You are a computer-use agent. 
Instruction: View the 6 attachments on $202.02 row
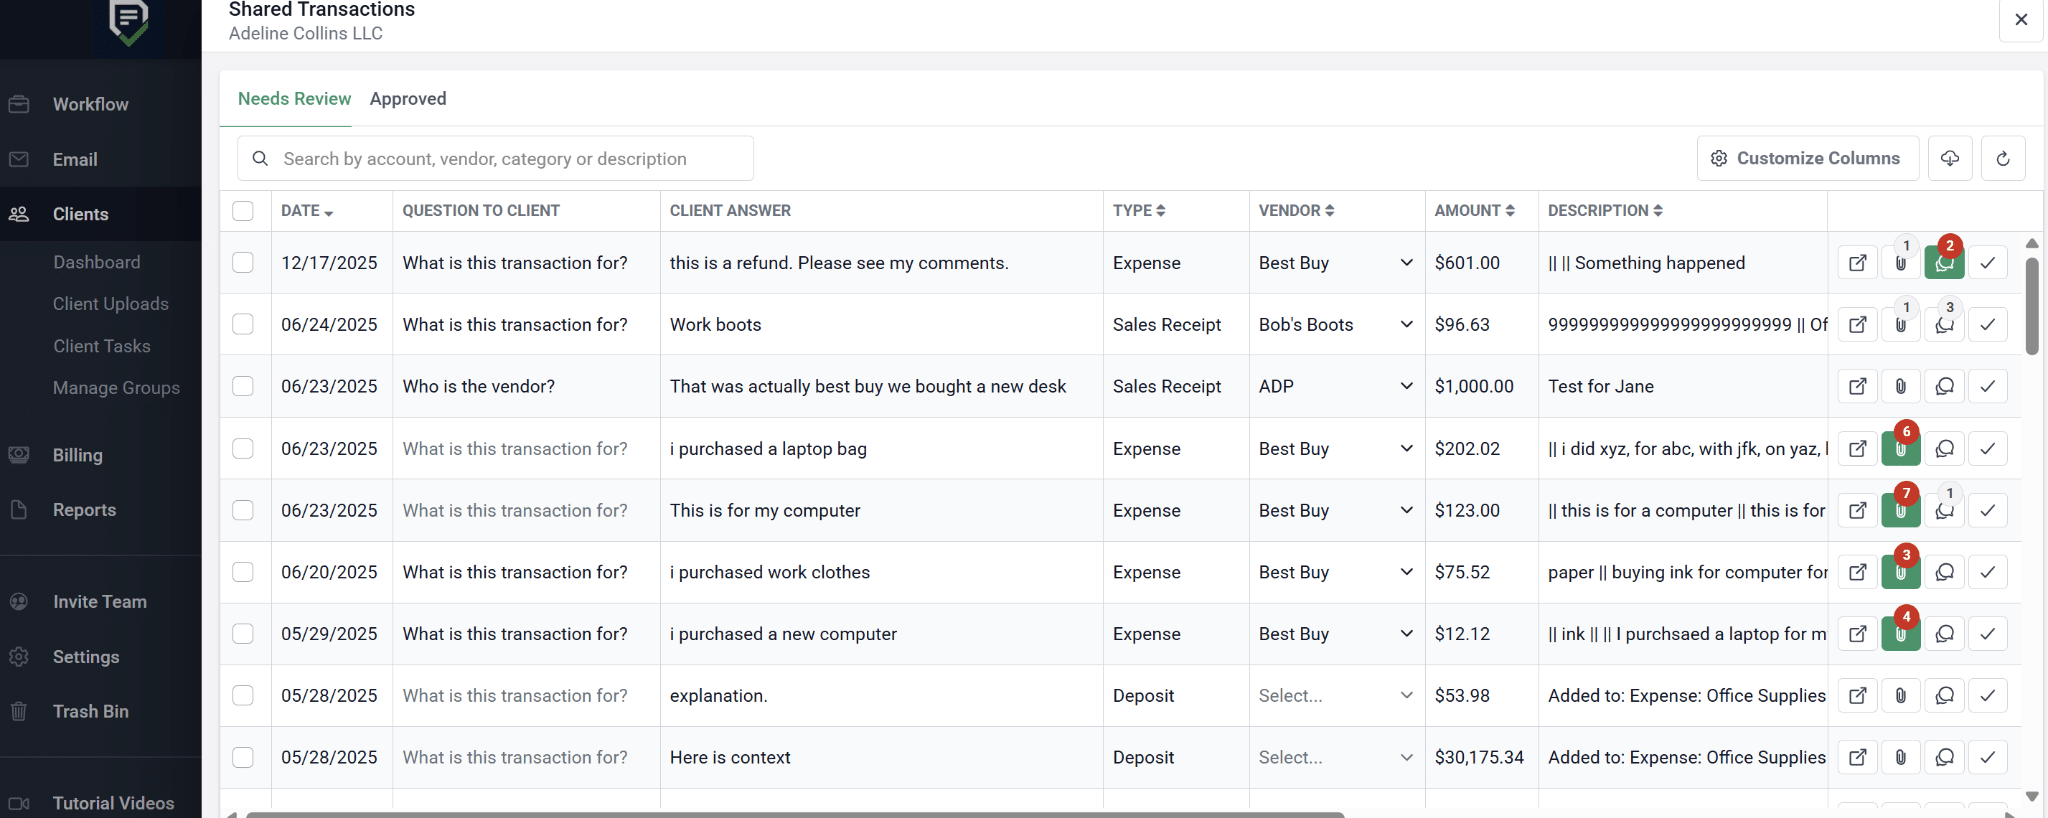point(1901,449)
